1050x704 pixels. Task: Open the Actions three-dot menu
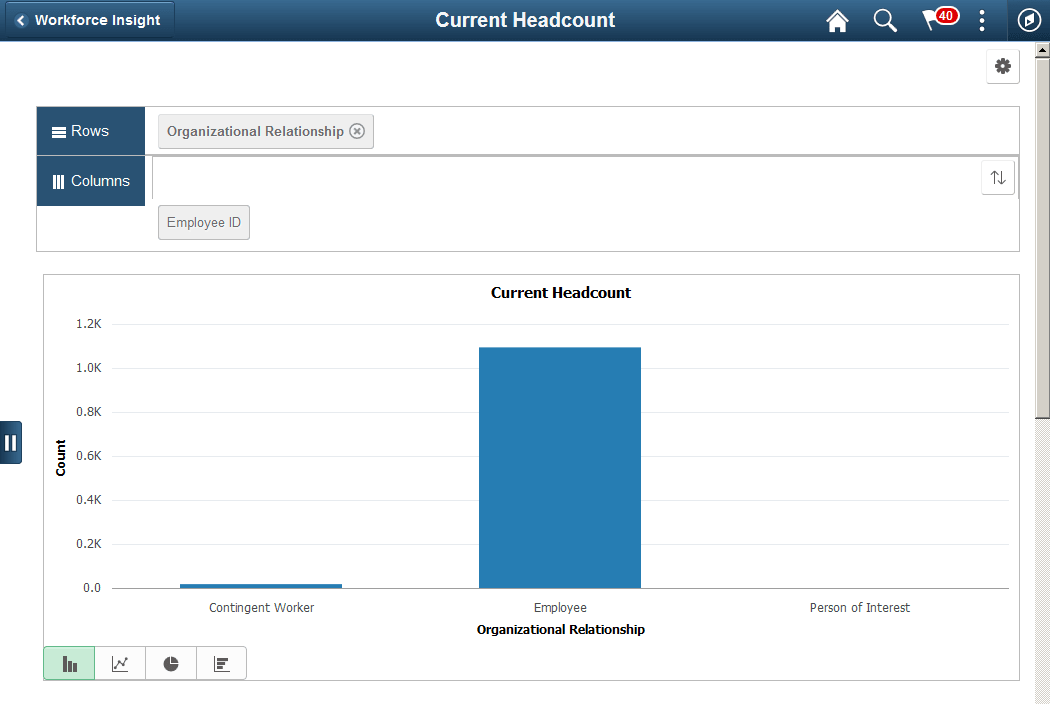point(982,20)
